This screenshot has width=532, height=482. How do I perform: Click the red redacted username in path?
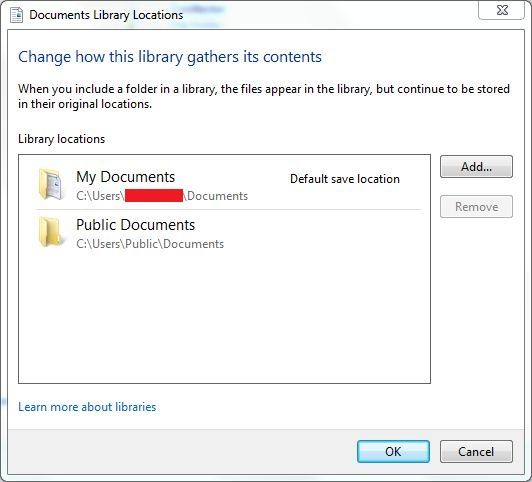tap(154, 196)
